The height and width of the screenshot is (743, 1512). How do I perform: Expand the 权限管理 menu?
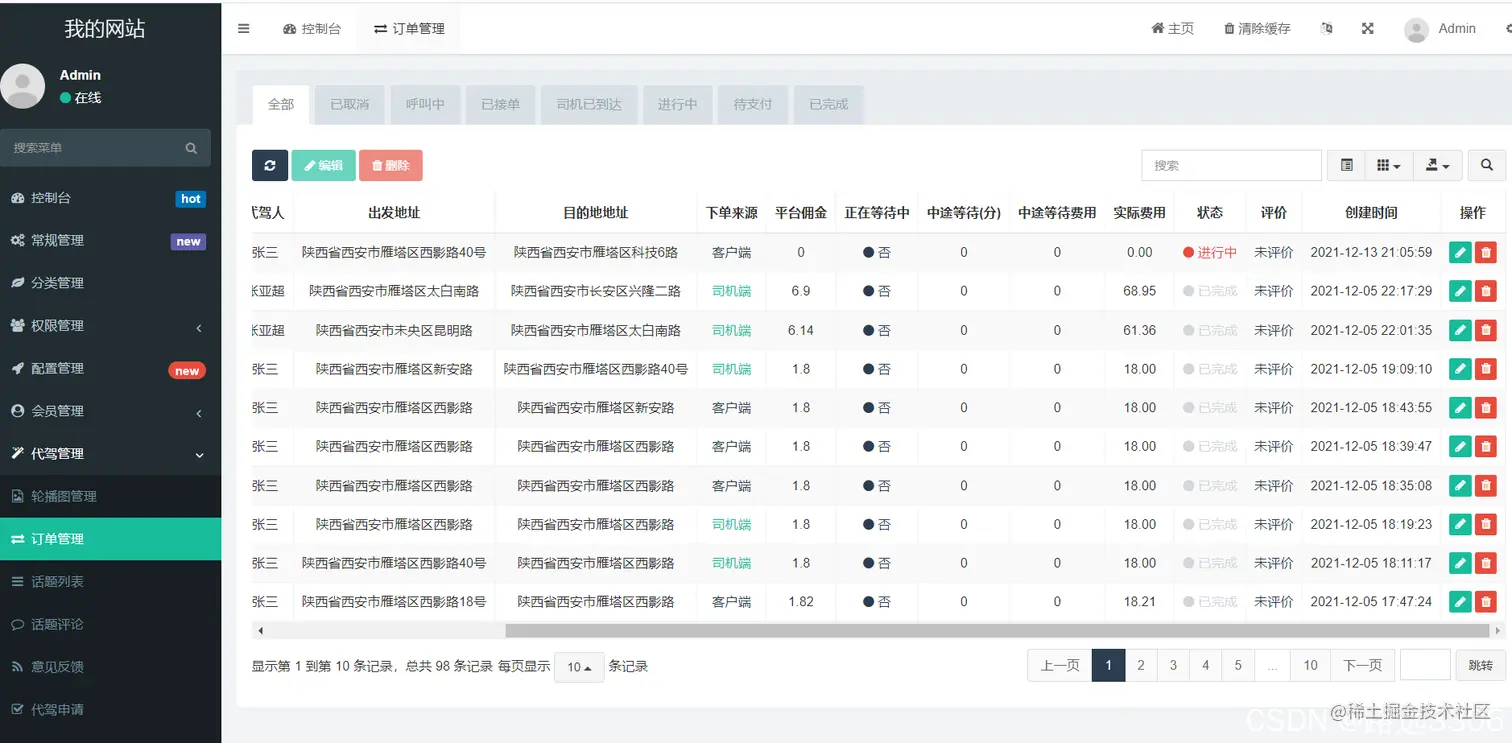pos(110,326)
